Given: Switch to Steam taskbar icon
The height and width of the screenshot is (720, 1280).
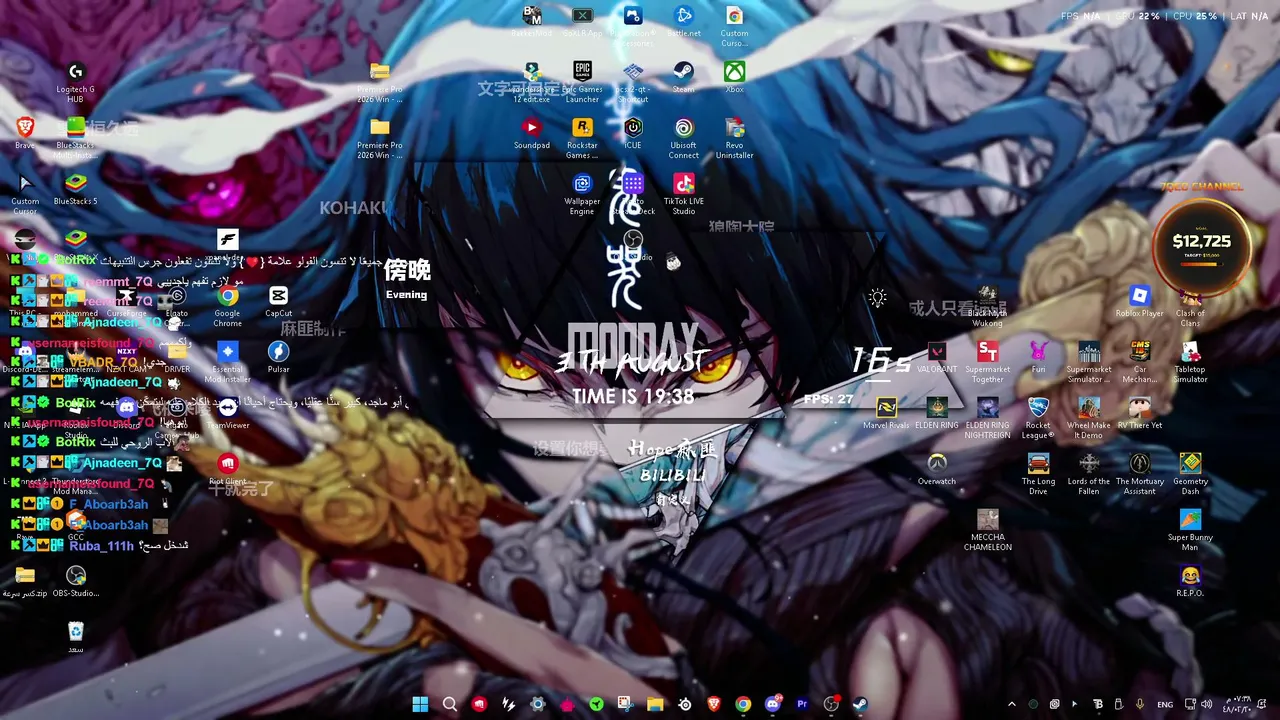Looking at the screenshot, I should 860,704.
